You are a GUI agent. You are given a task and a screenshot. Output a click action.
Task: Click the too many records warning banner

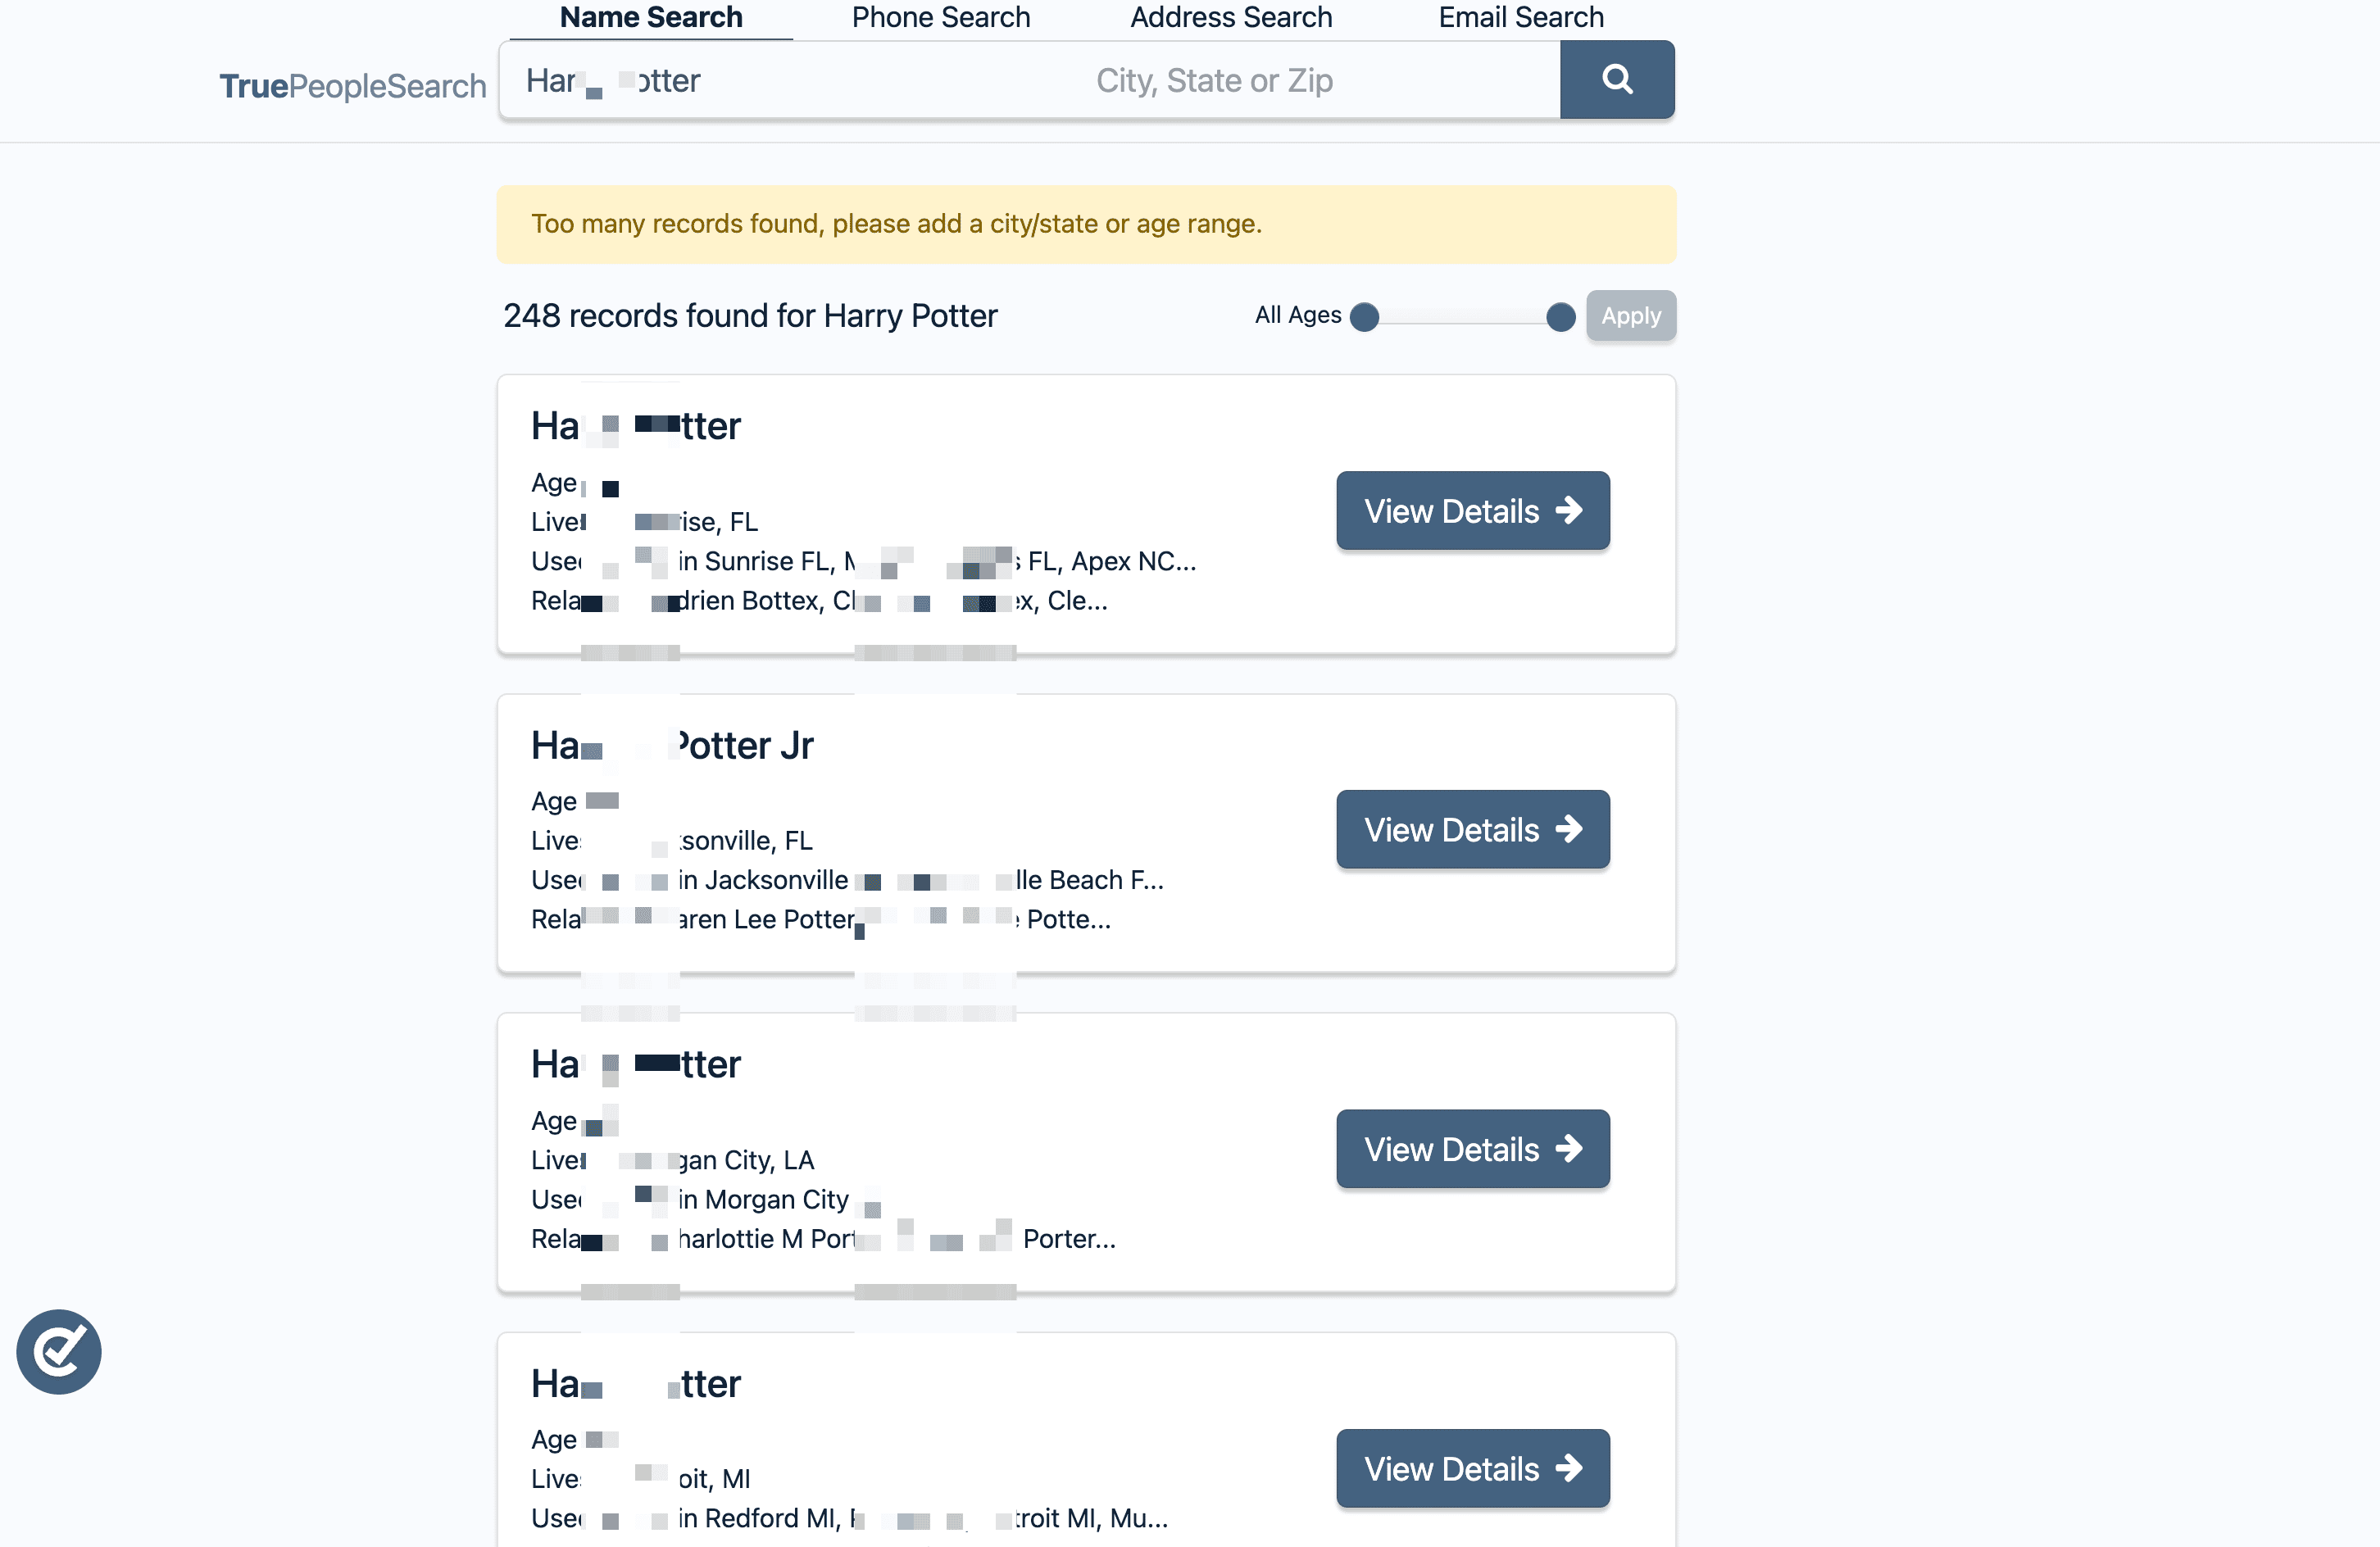click(x=1085, y=224)
